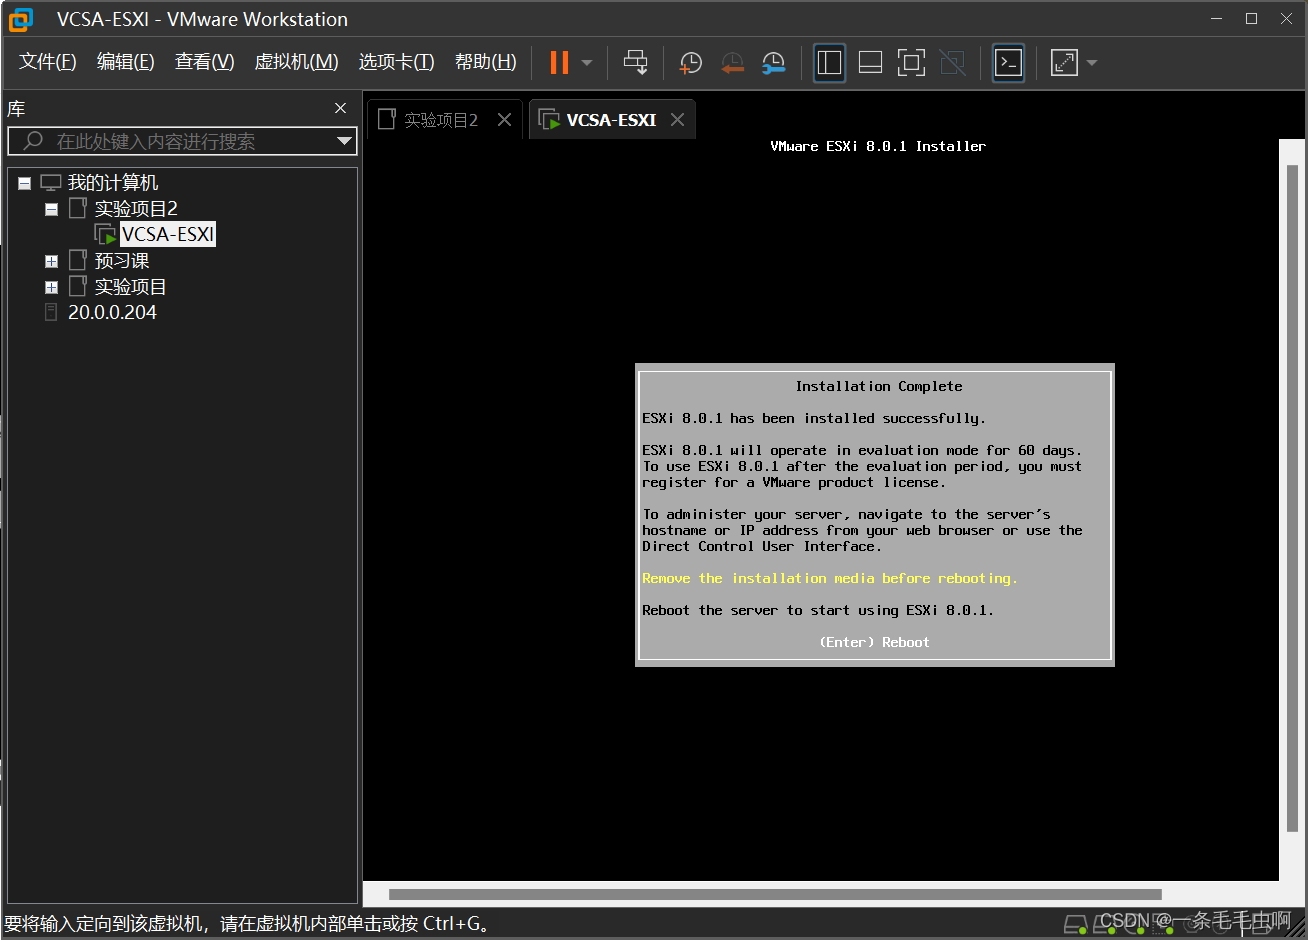The width and height of the screenshot is (1308, 940).
Task: Toggle the thumbnail bar view icon
Action: [871, 63]
